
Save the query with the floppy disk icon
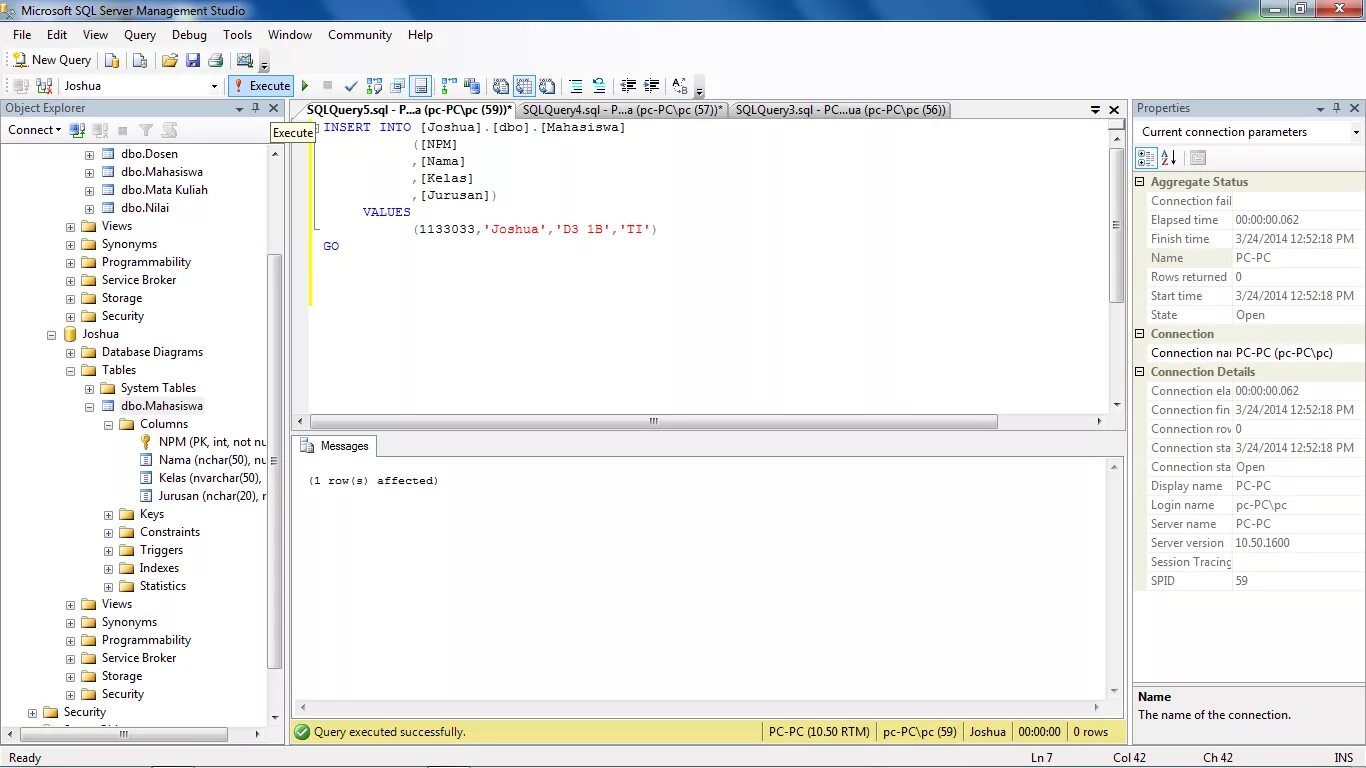pos(193,60)
